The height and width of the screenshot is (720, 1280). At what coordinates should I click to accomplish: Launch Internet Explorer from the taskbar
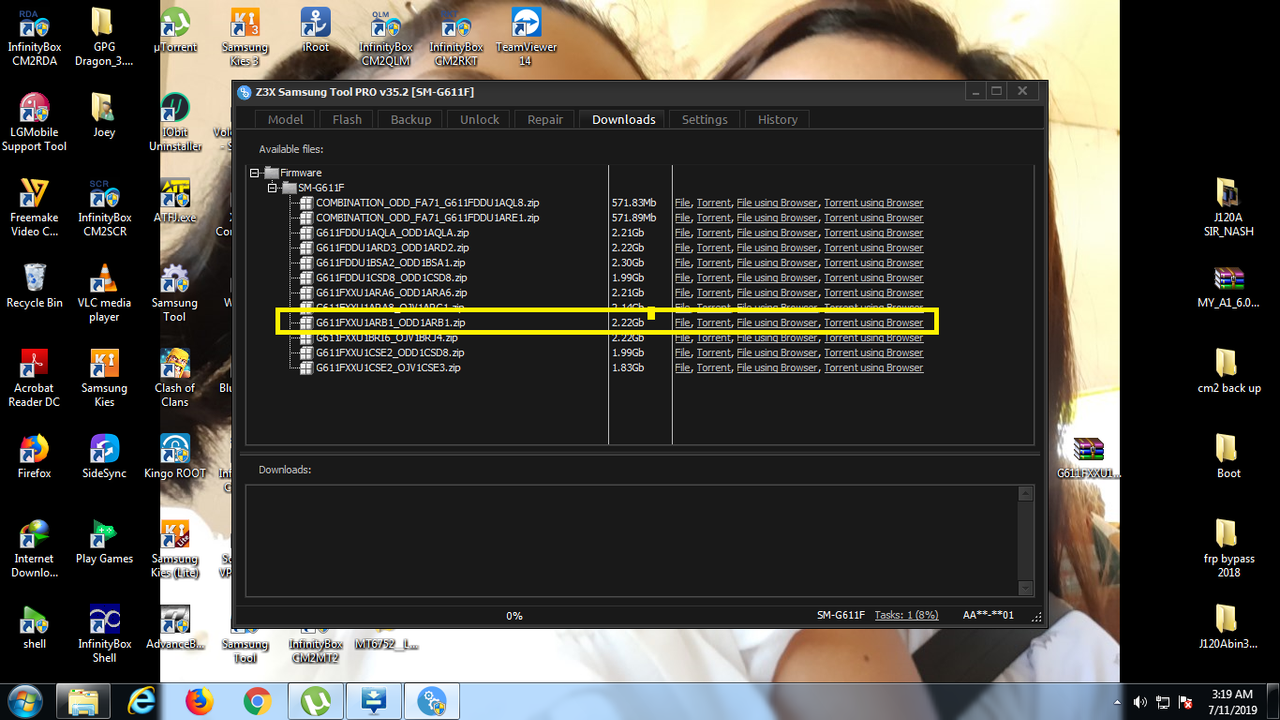[x=142, y=701]
